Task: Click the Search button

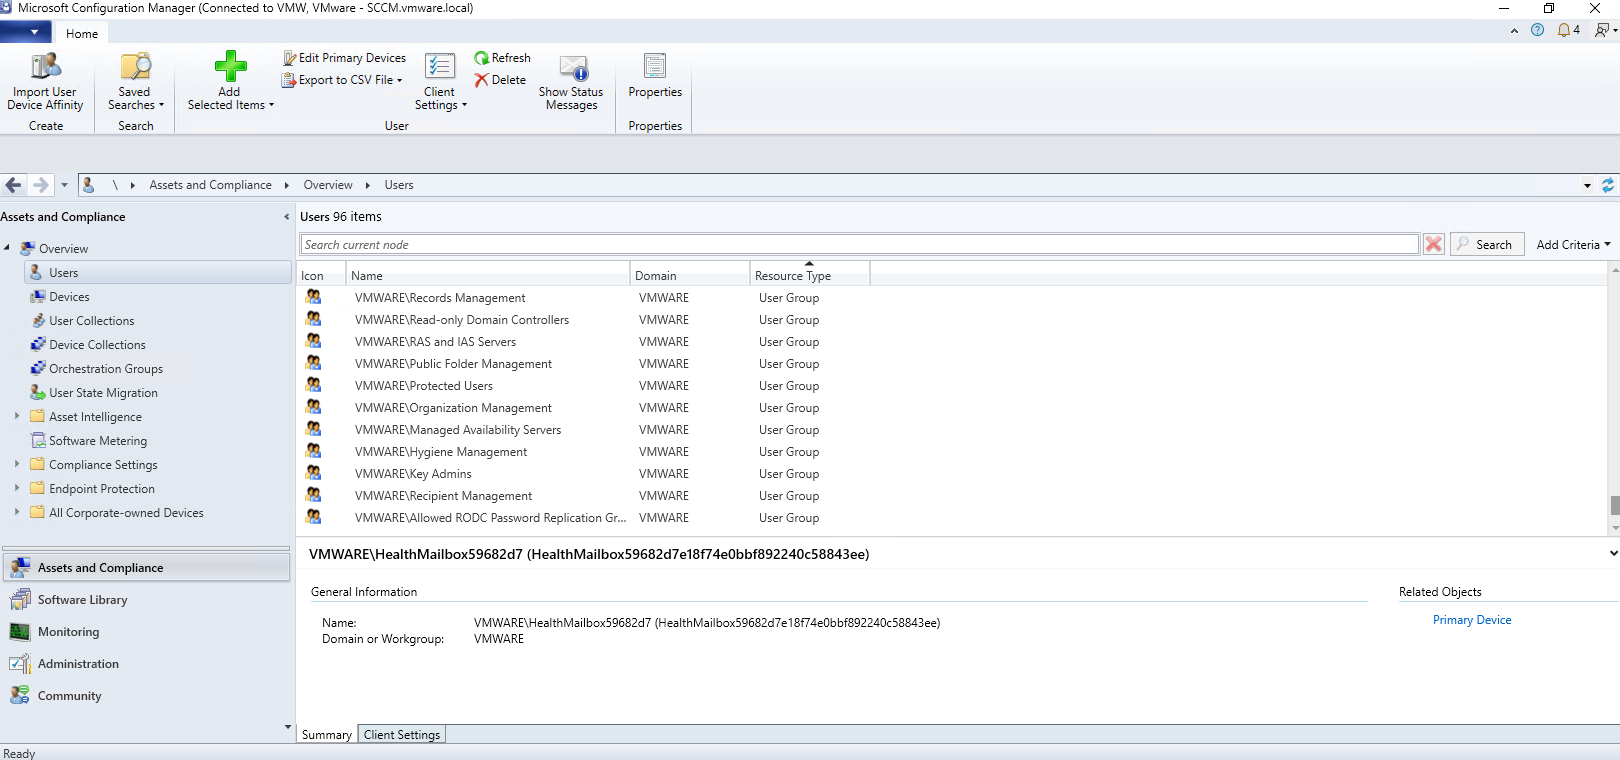Action: [1486, 245]
